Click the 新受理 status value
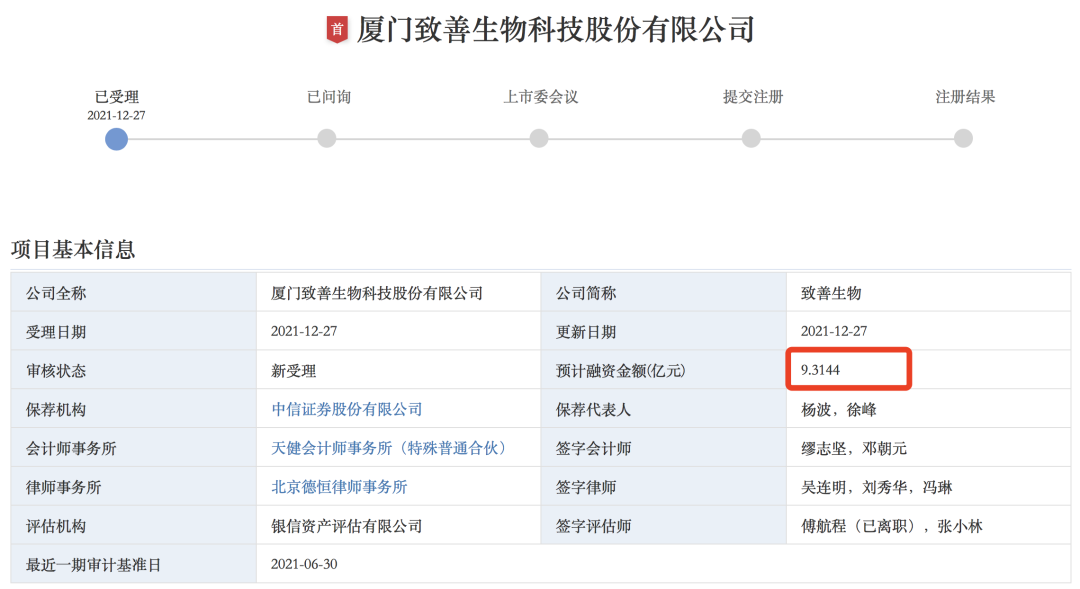Image resolution: width=1080 pixels, height=589 pixels. point(293,371)
